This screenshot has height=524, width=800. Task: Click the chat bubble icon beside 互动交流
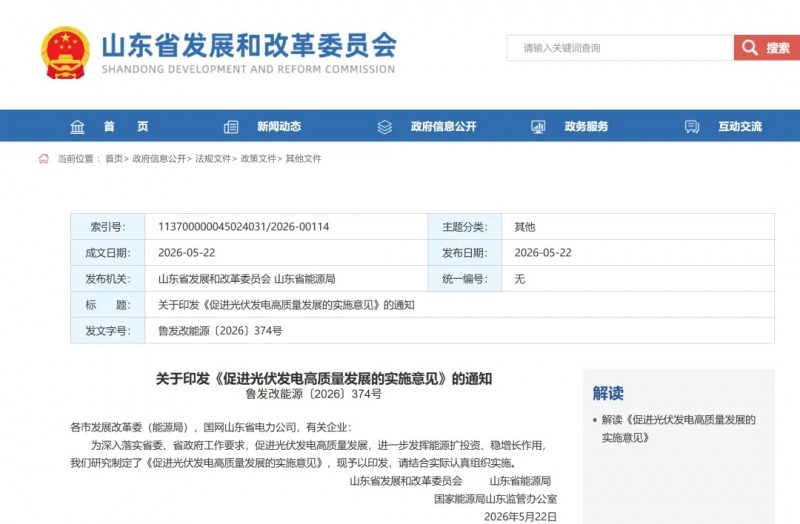(692, 127)
